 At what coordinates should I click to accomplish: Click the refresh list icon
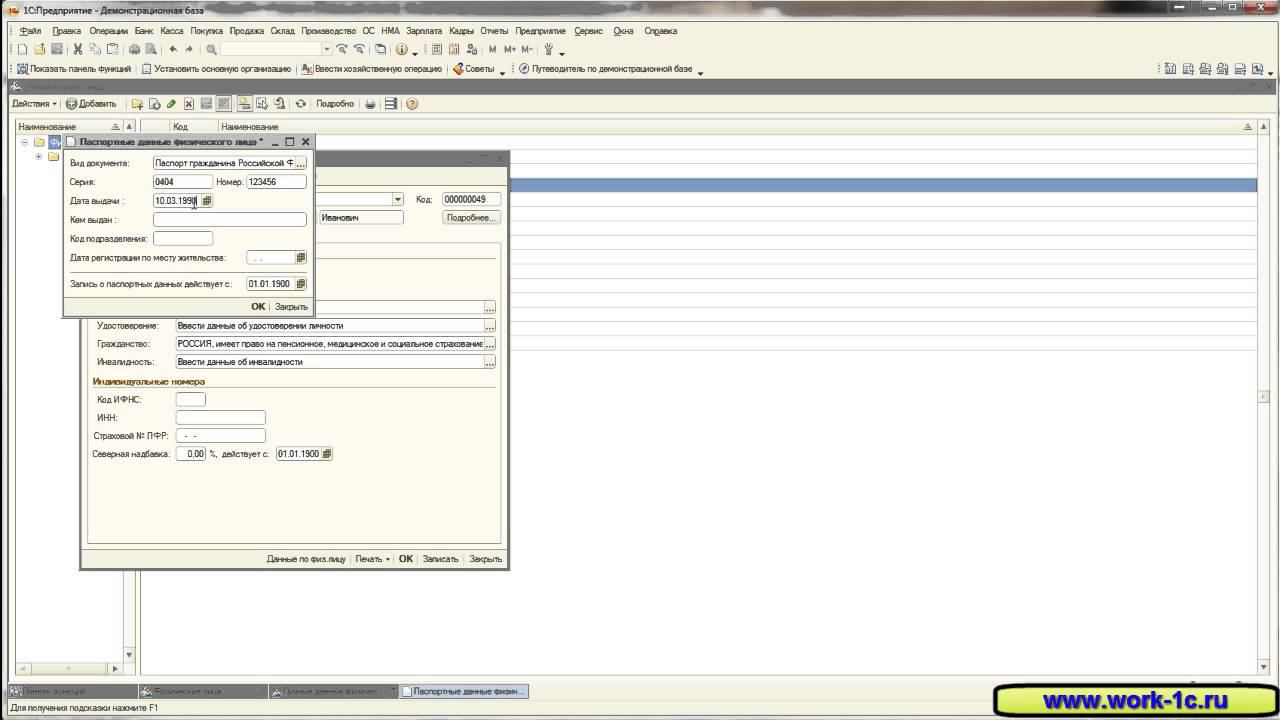(300, 104)
